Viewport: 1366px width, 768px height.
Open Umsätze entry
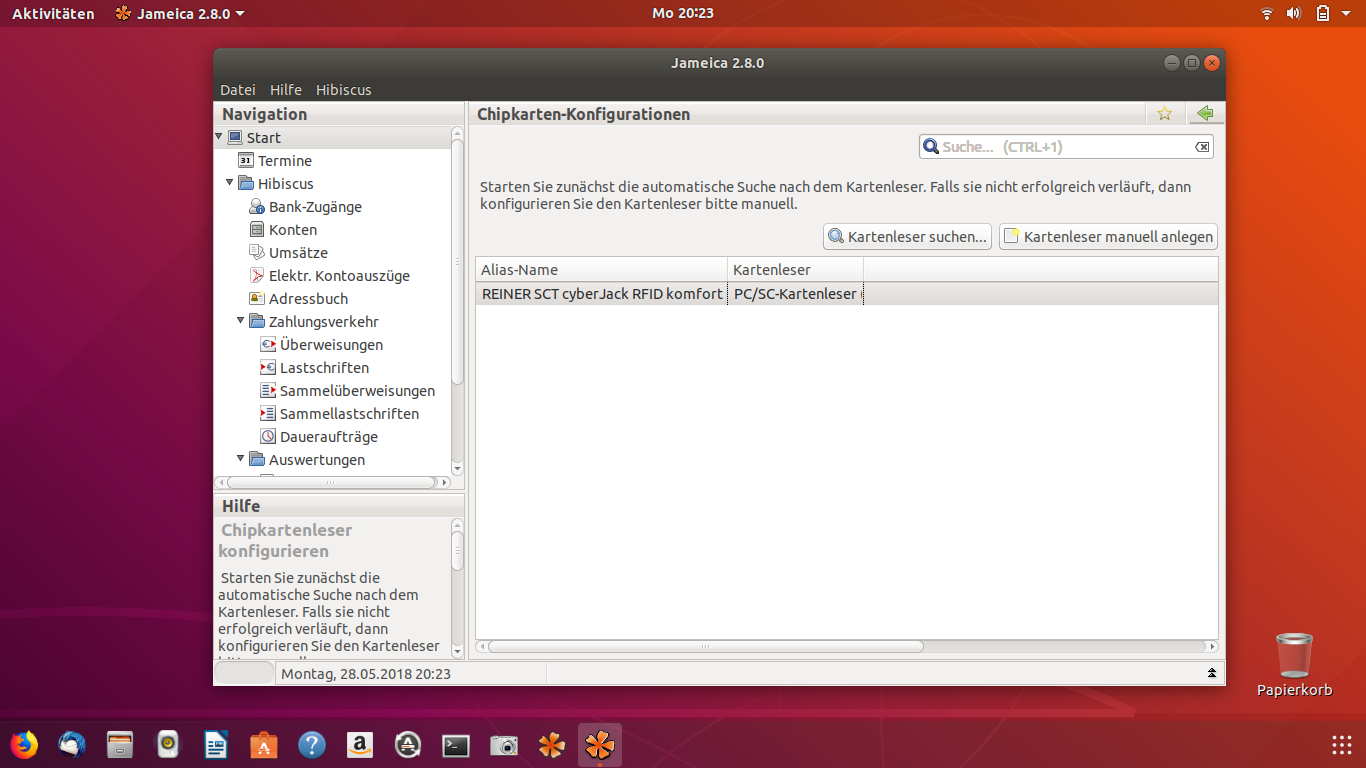point(288,253)
